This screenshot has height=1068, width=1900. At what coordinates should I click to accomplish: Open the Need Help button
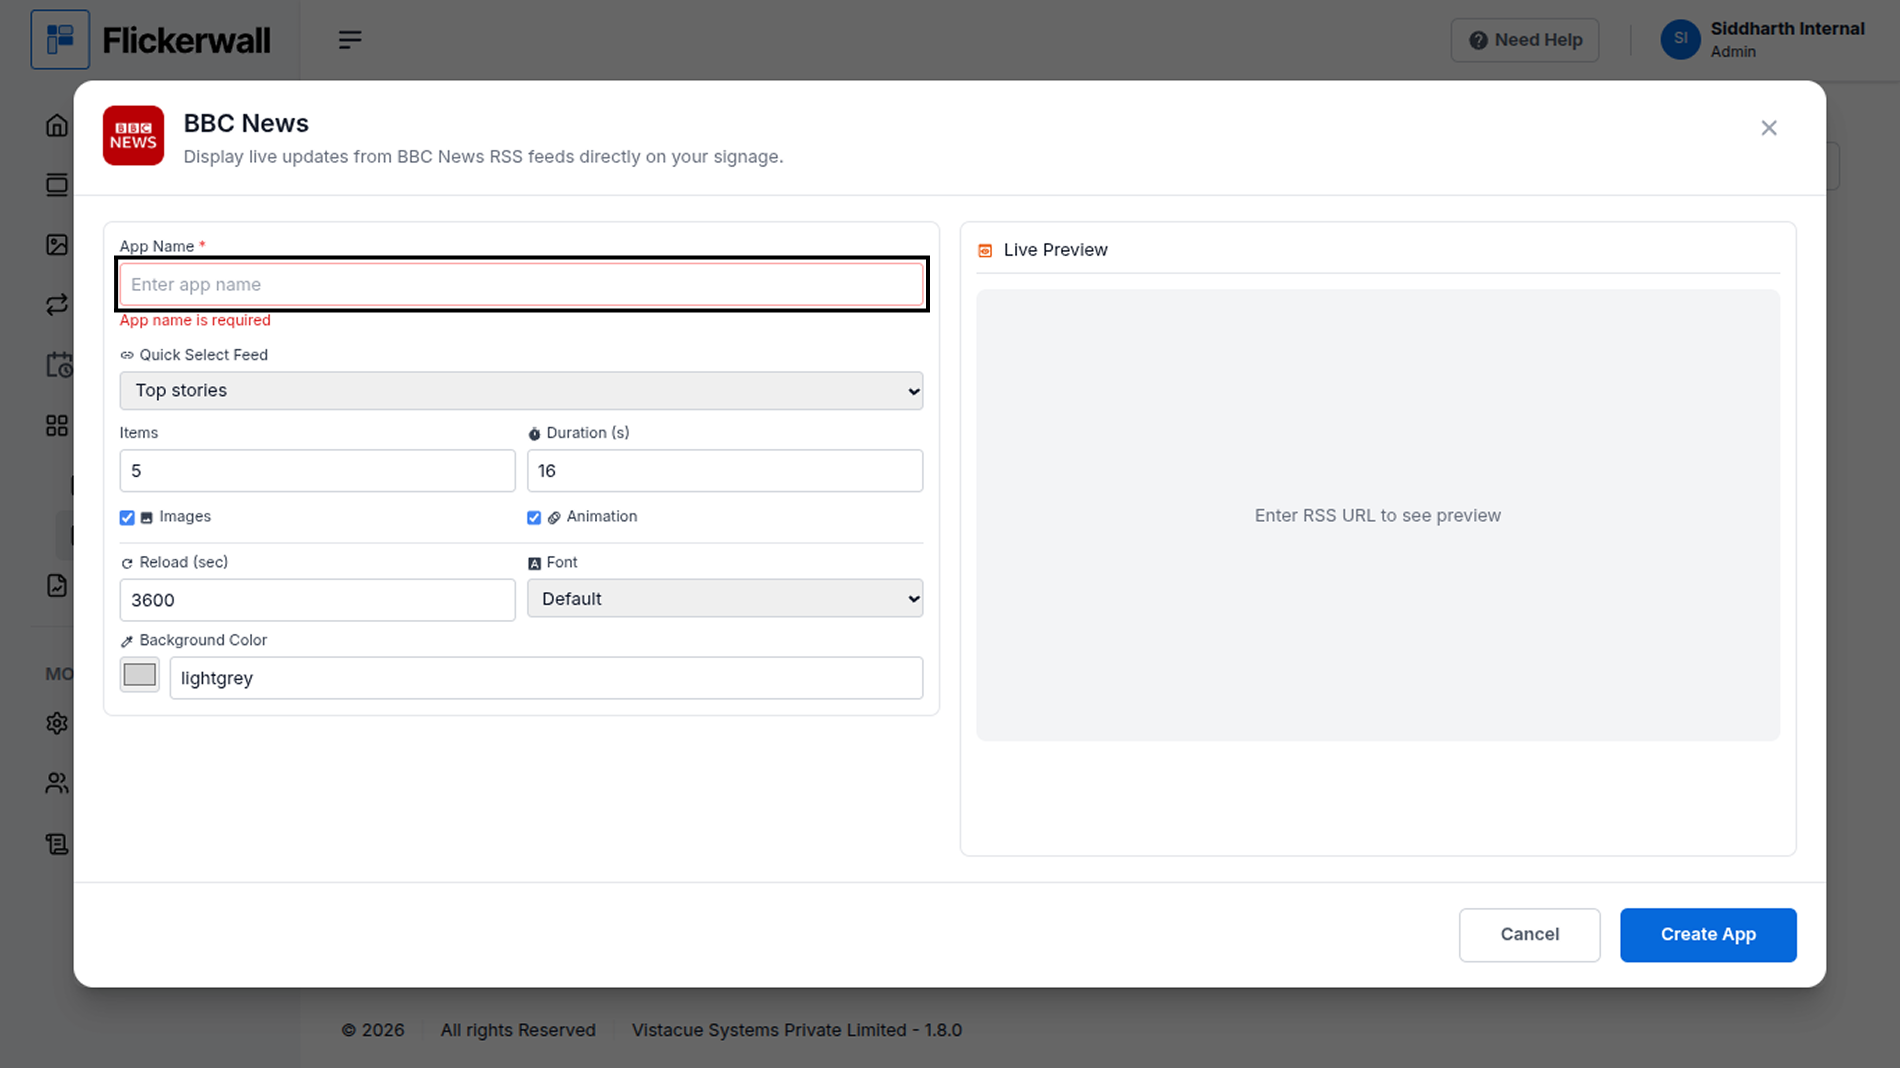click(x=1525, y=40)
